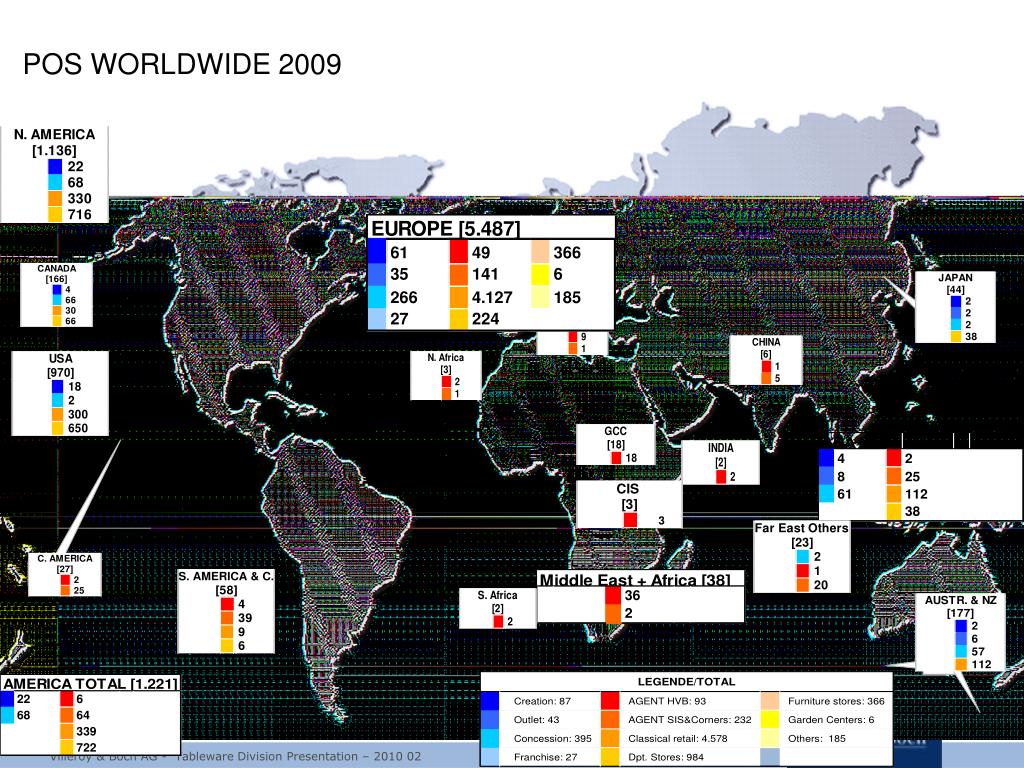Image resolution: width=1024 pixels, height=768 pixels.
Task: Click the value 650 in the USA box
Action: click(x=78, y=428)
